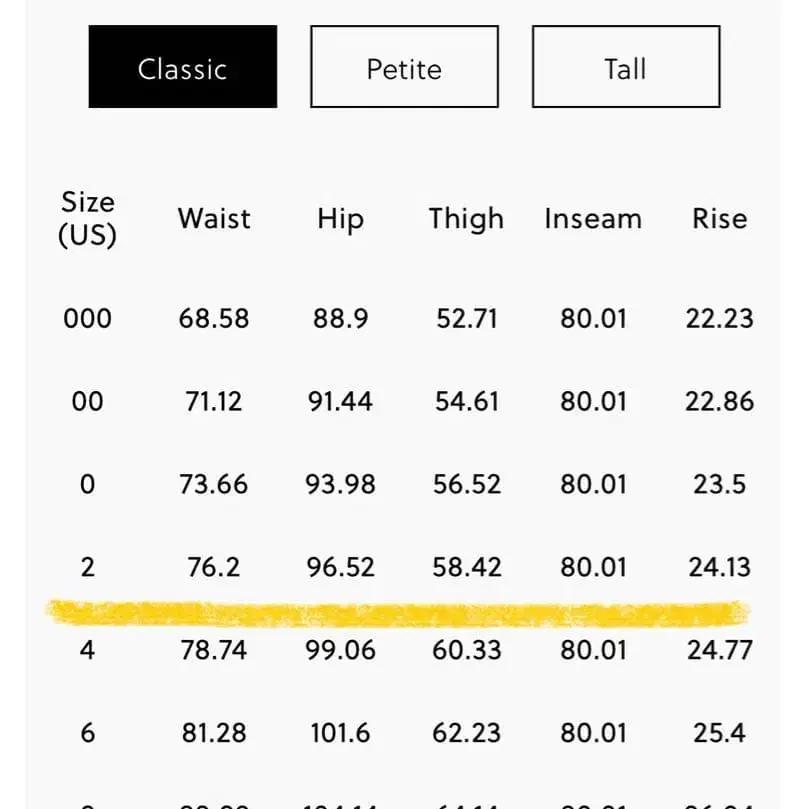Screen dimensions: 809x809
Task: Click thigh value 52.71
Action: pyautogui.click(x=466, y=319)
